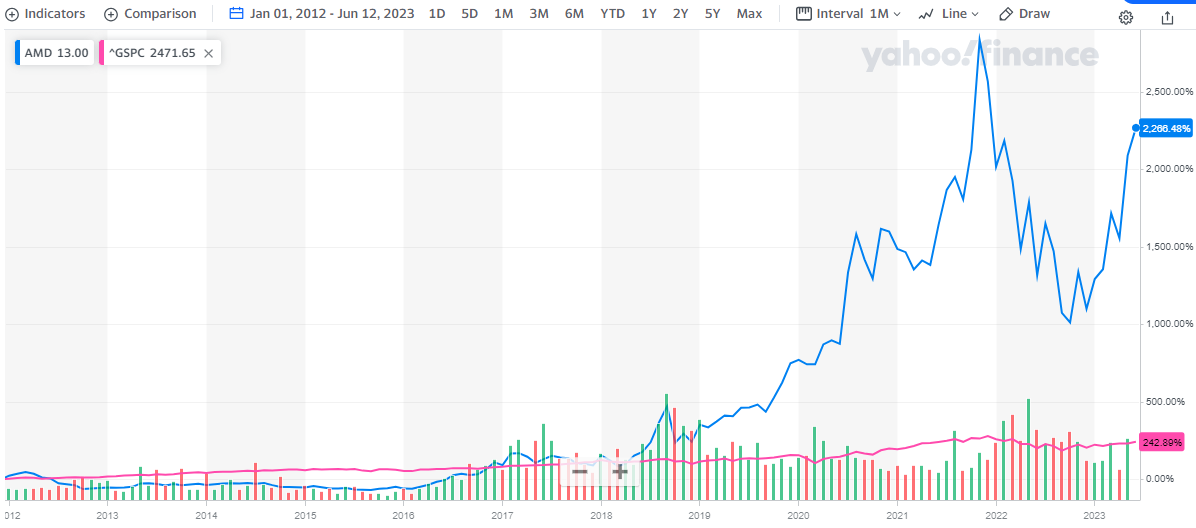The image size is (1196, 528).
Task: Click the ^GSPC 2471.65 legend label
Action: pyautogui.click(x=153, y=53)
